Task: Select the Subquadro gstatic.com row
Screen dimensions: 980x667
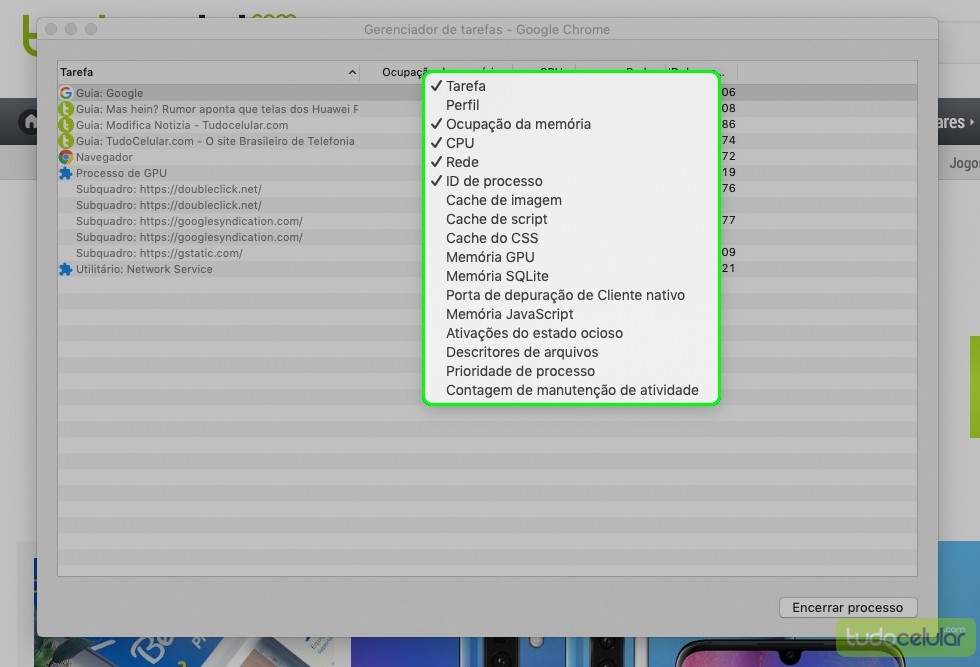Action: [x=158, y=253]
